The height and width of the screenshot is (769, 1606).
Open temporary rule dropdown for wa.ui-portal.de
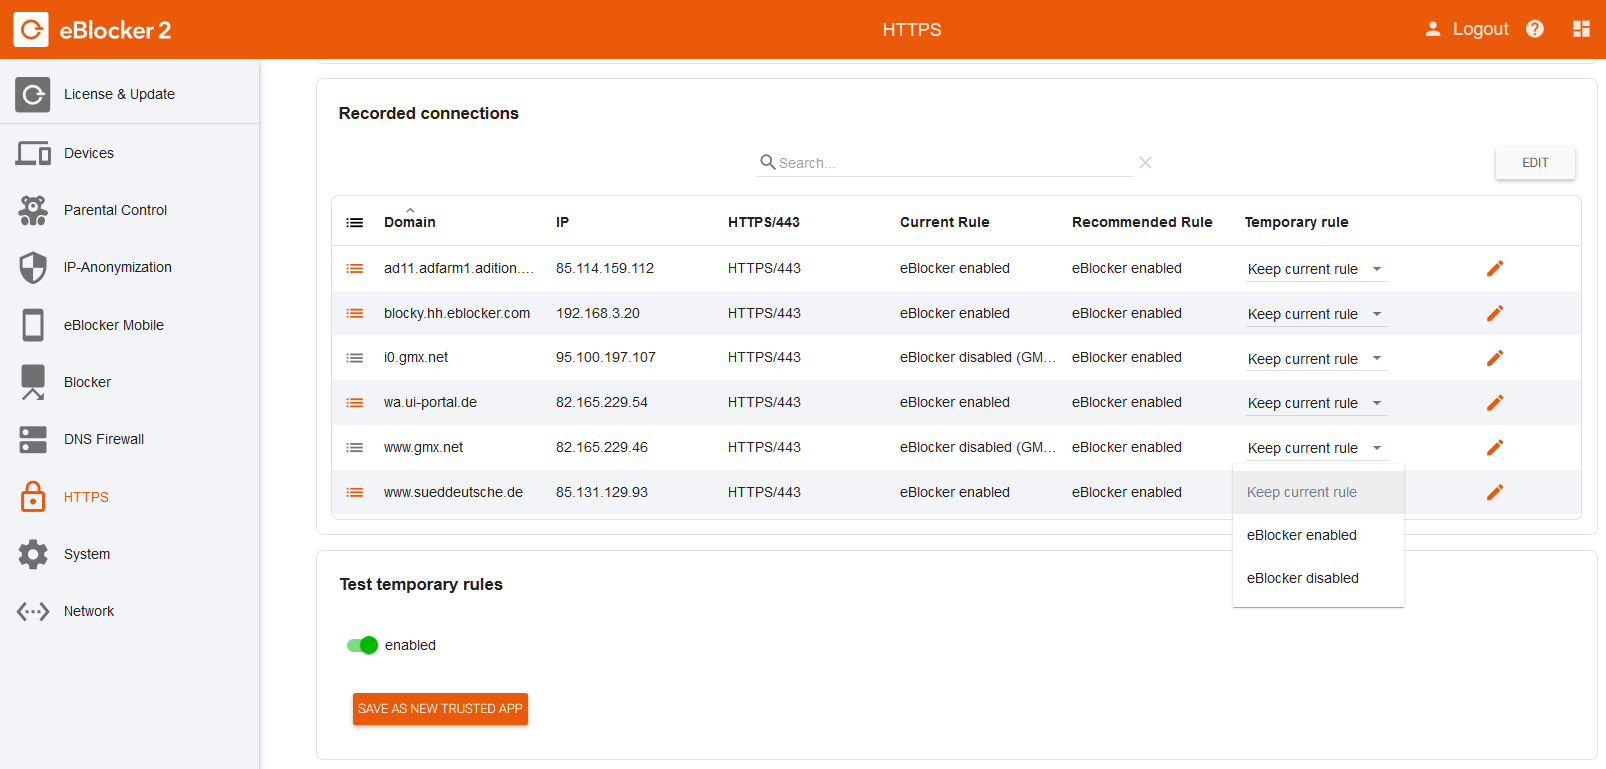[1316, 403]
